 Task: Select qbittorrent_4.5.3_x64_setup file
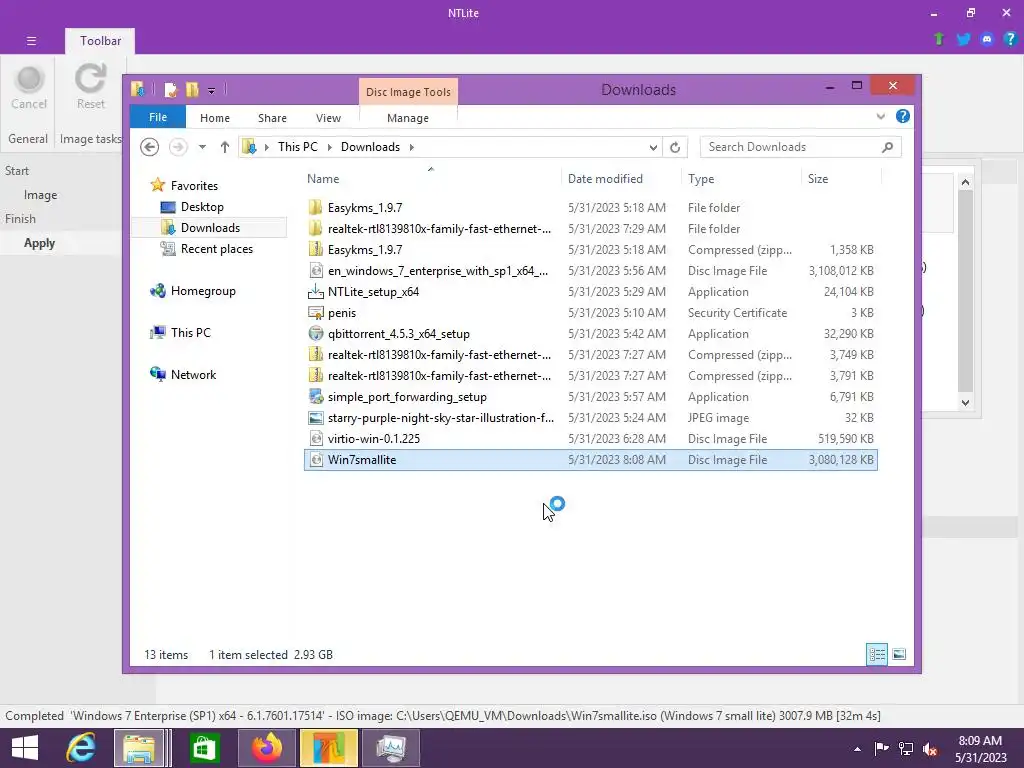tap(590, 334)
